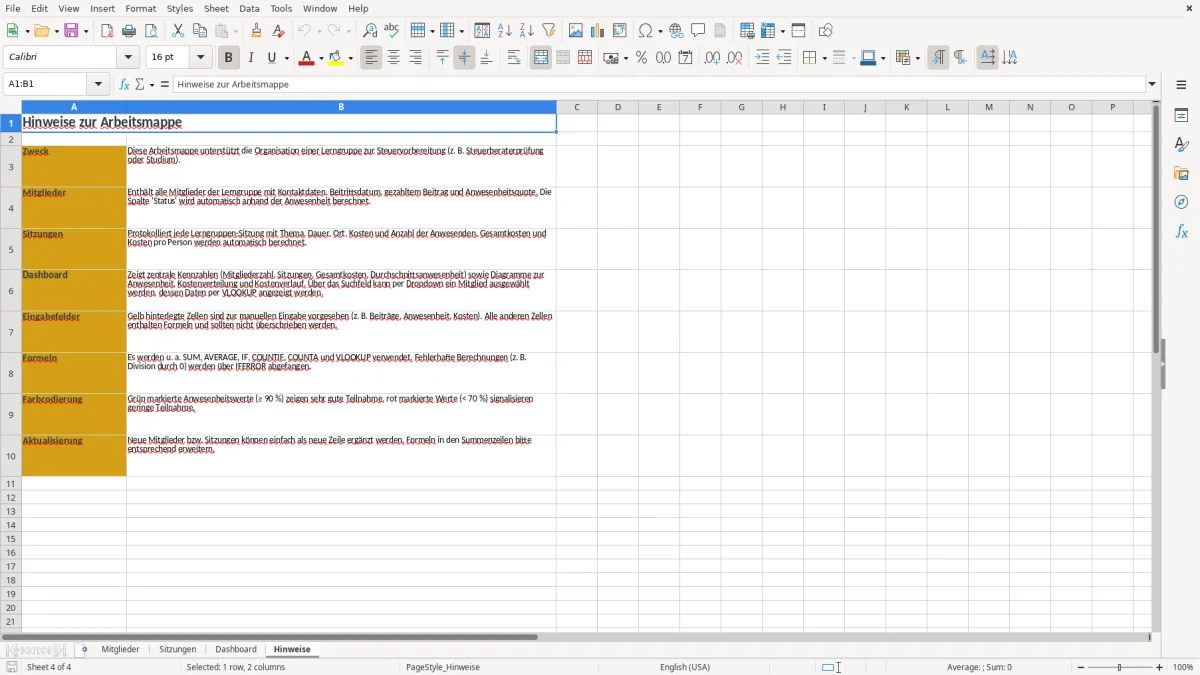Viewport: 1200px width, 675px height.
Task: Open the Name Box dropdown
Action: click(98, 85)
